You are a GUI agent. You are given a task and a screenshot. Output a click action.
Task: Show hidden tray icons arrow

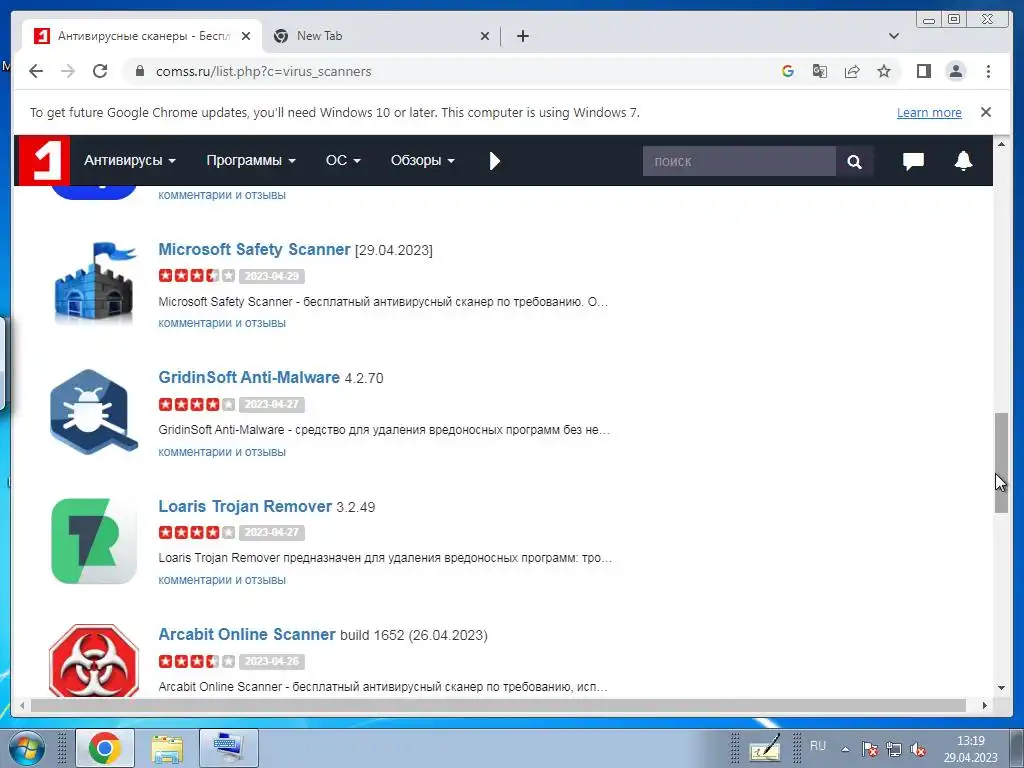(x=845, y=749)
